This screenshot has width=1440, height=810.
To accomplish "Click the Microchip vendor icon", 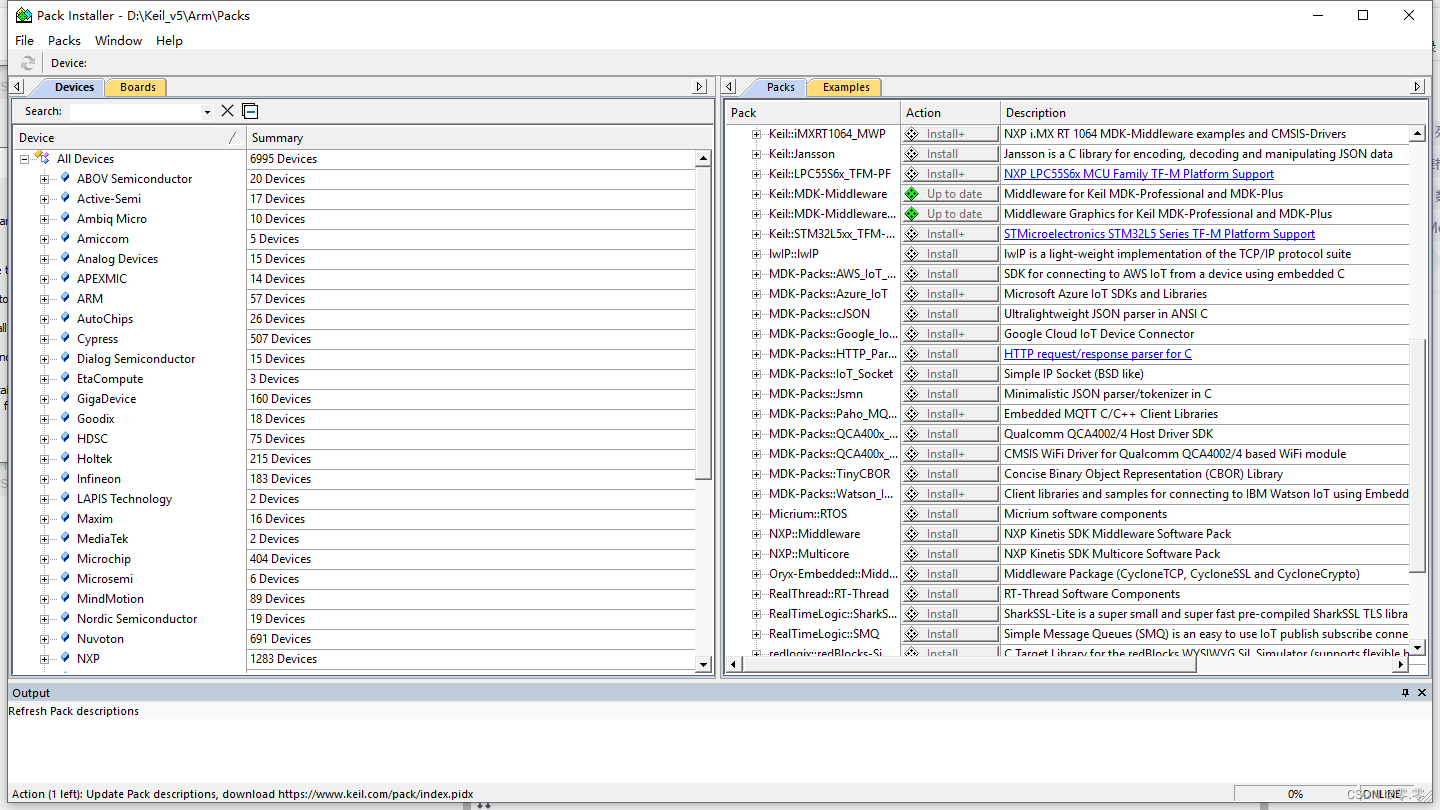I will [66, 558].
